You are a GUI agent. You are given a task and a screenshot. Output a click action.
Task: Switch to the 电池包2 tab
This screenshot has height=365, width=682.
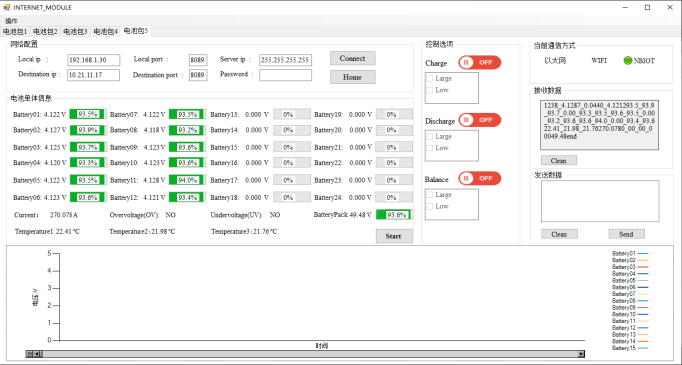pos(45,32)
